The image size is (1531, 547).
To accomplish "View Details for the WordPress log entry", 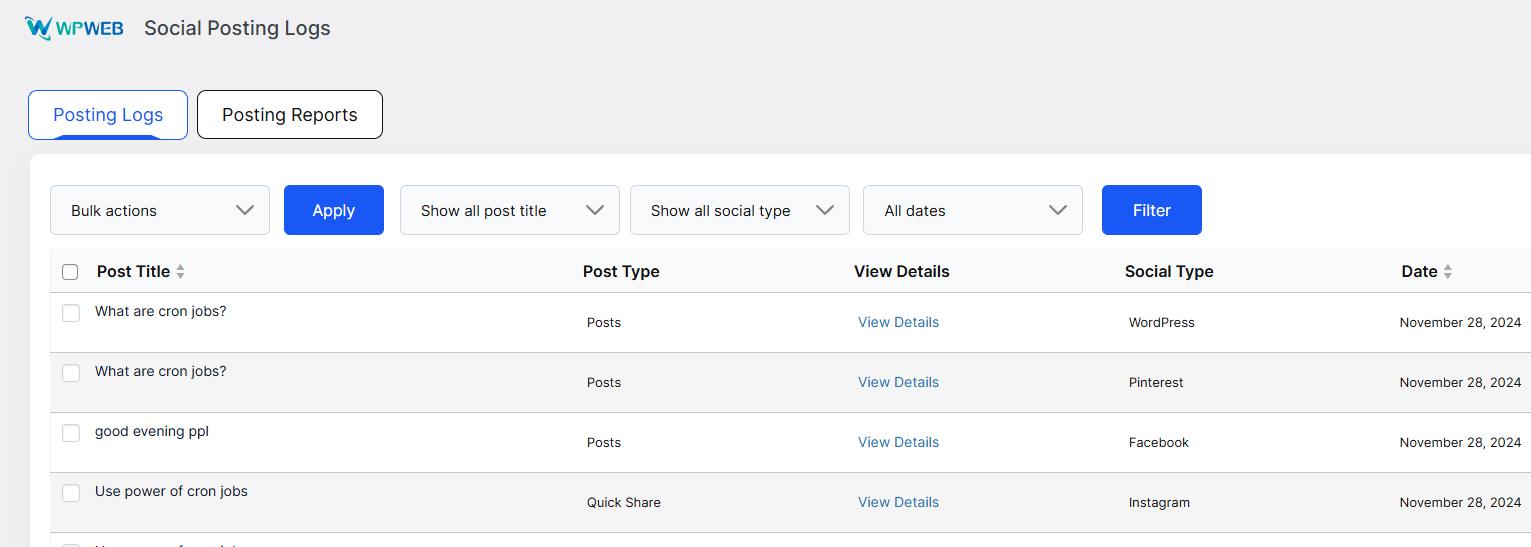I will click(898, 322).
